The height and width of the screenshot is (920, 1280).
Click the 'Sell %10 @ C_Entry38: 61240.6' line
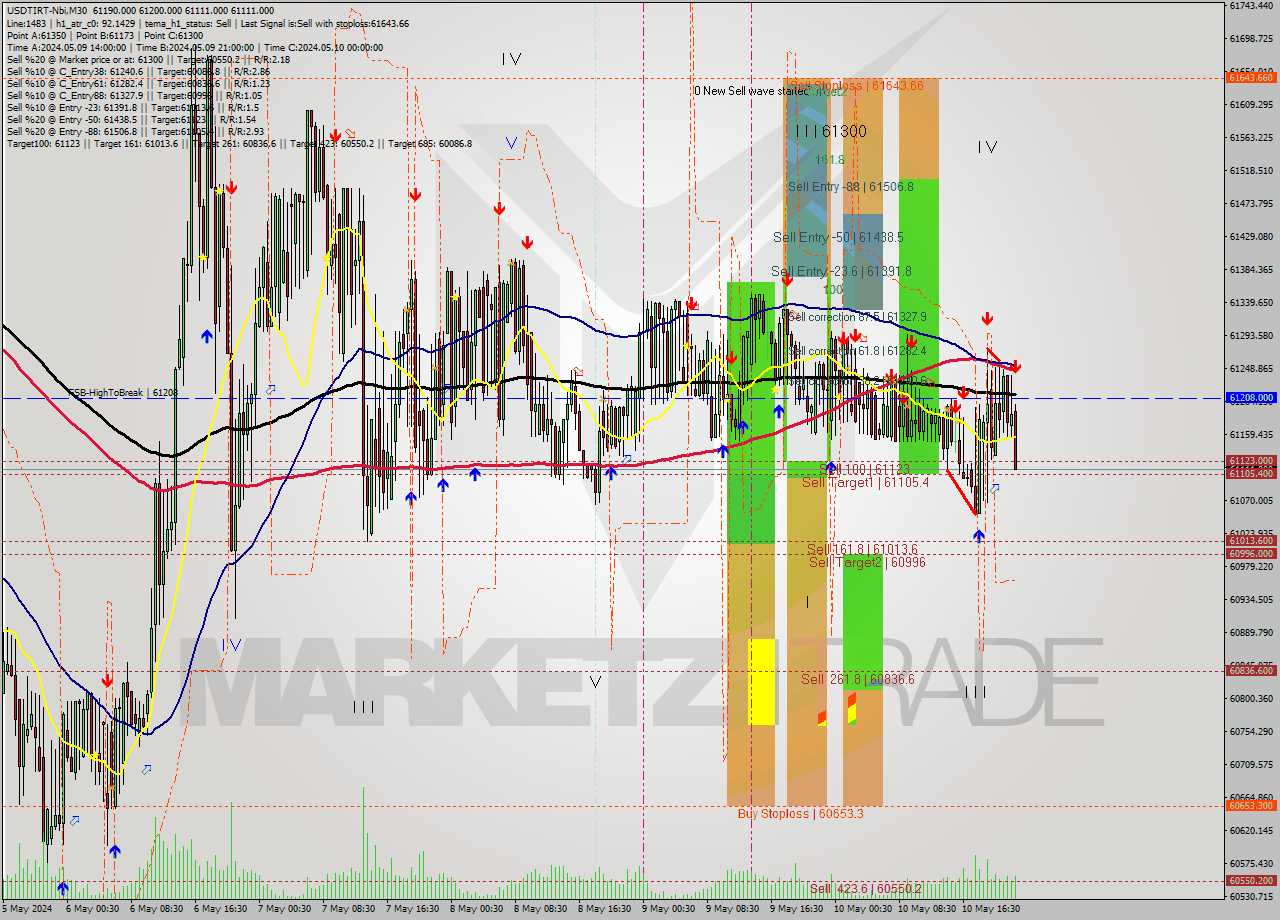pos(138,71)
